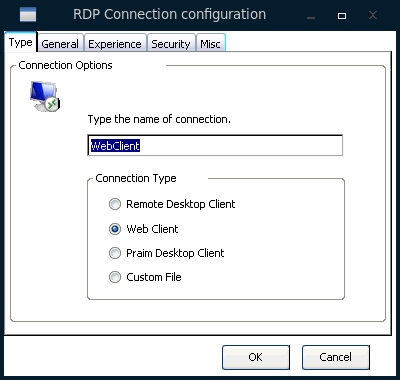Click the connection name field with WebClient
This screenshot has height=380, width=400.
click(215, 145)
